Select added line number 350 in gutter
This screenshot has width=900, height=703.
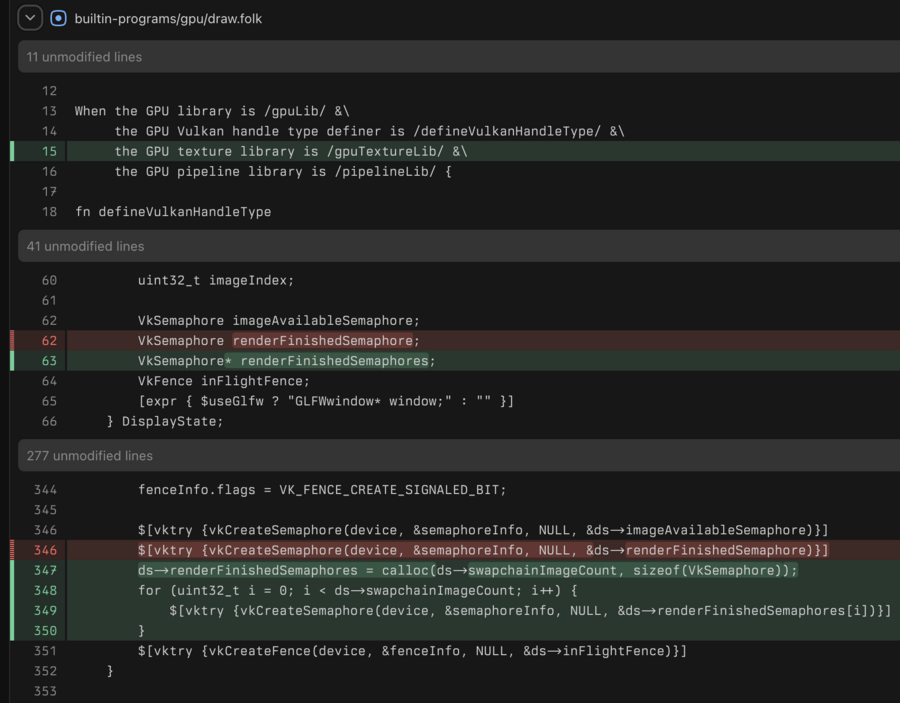45,630
